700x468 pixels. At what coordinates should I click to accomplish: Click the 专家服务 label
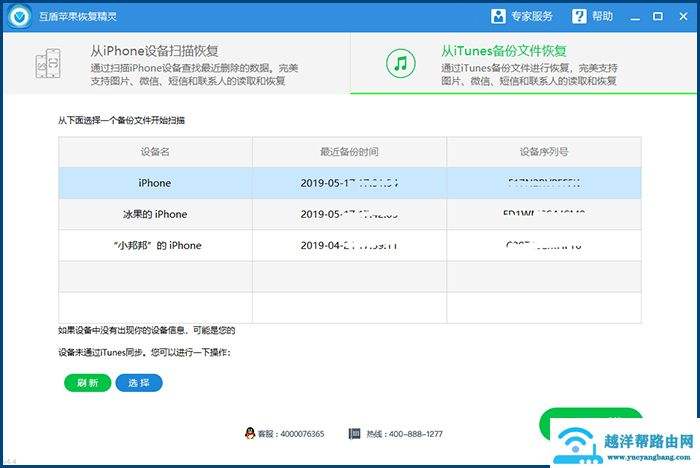[x=532, y=17]
